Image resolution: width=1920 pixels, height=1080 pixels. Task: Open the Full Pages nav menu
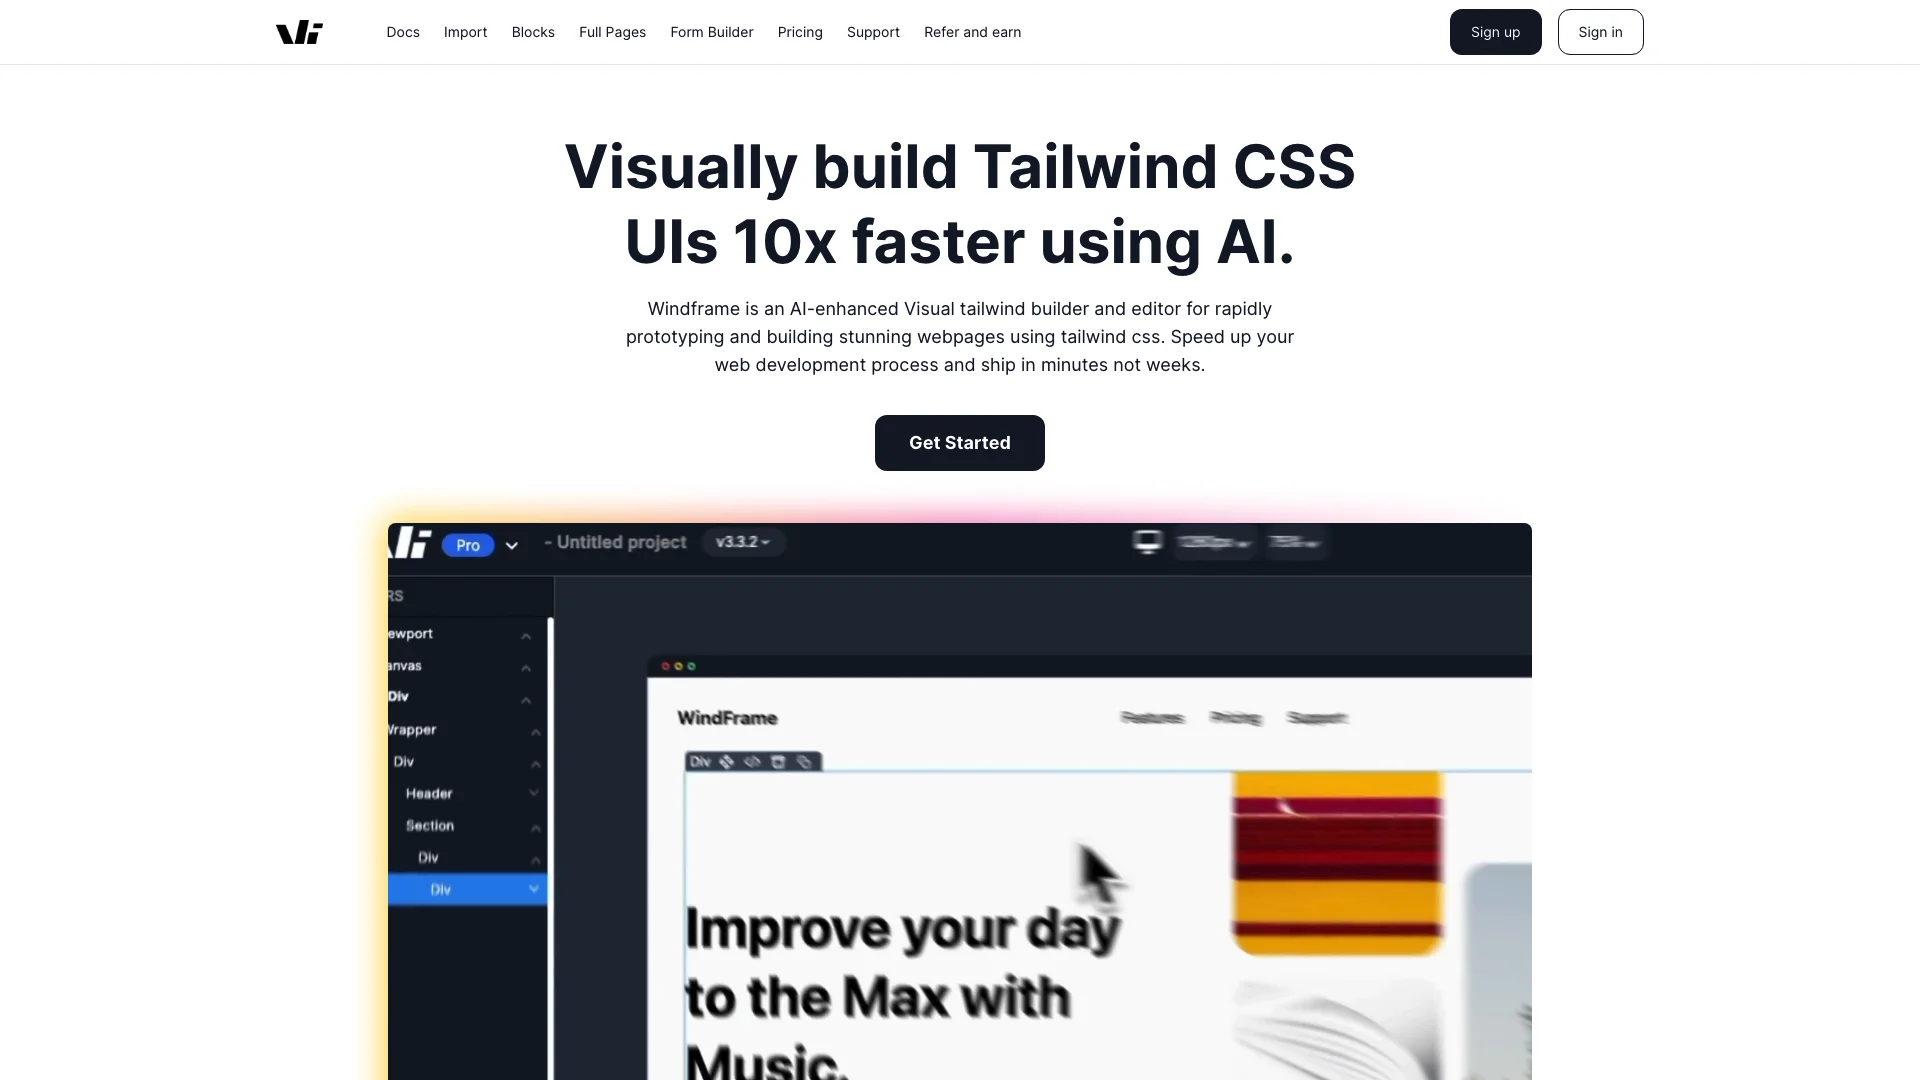click(x=612, y=32)
